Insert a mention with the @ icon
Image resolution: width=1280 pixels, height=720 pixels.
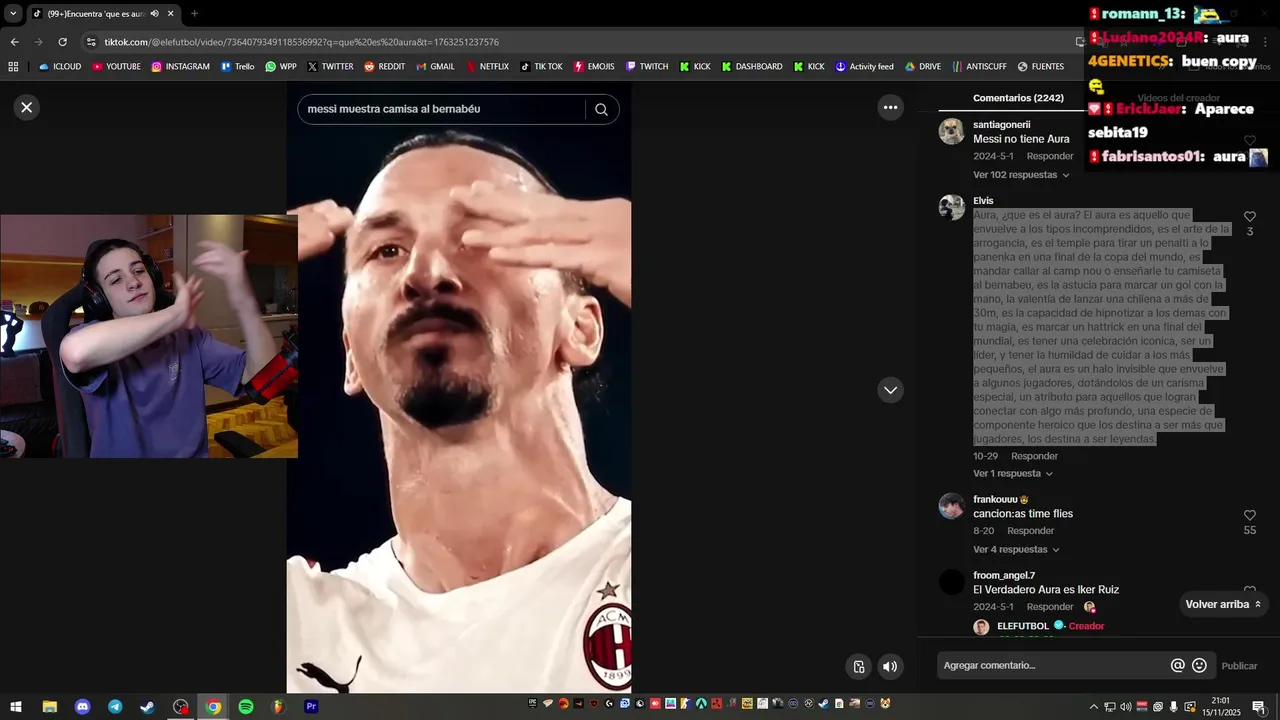(x=1178, y=665)
